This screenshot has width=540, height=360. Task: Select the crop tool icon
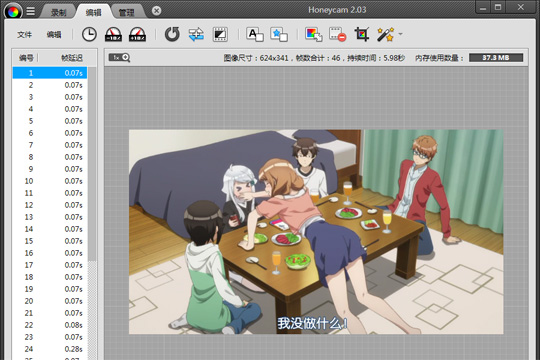[362, 34]
